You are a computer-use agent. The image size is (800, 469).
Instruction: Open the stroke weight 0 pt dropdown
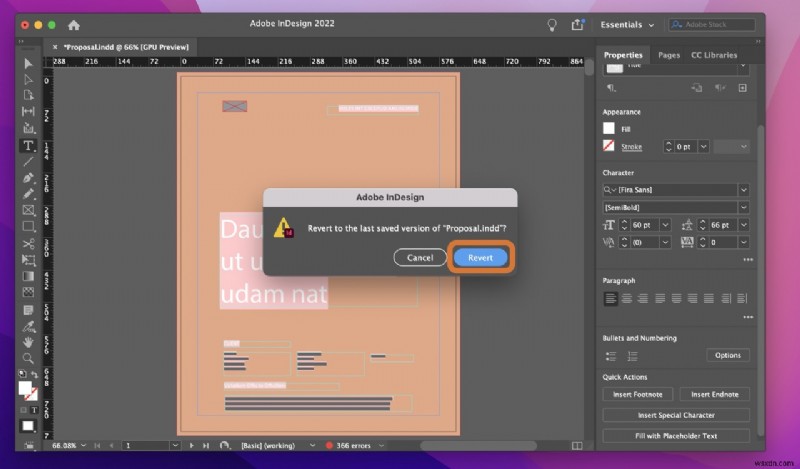coord(704,146)
